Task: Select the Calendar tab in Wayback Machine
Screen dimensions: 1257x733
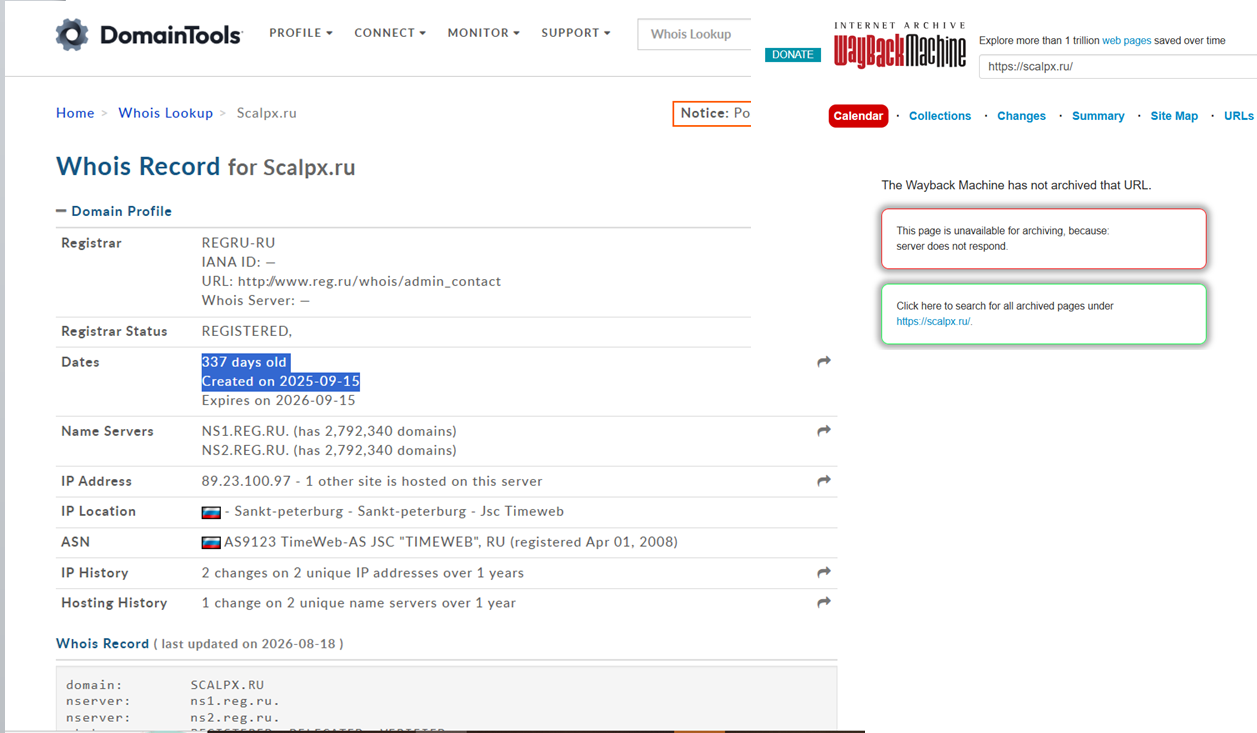Action: coord(858,116)
